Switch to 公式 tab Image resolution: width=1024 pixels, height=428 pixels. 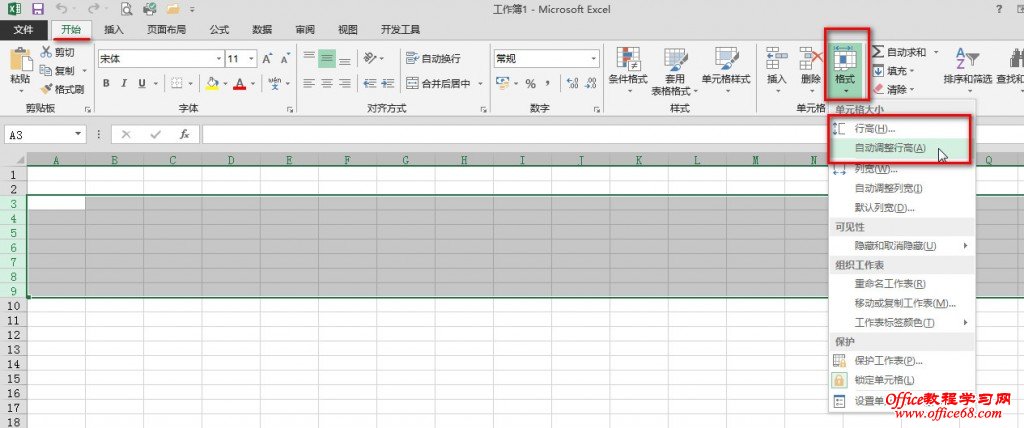tap(219, 29)
